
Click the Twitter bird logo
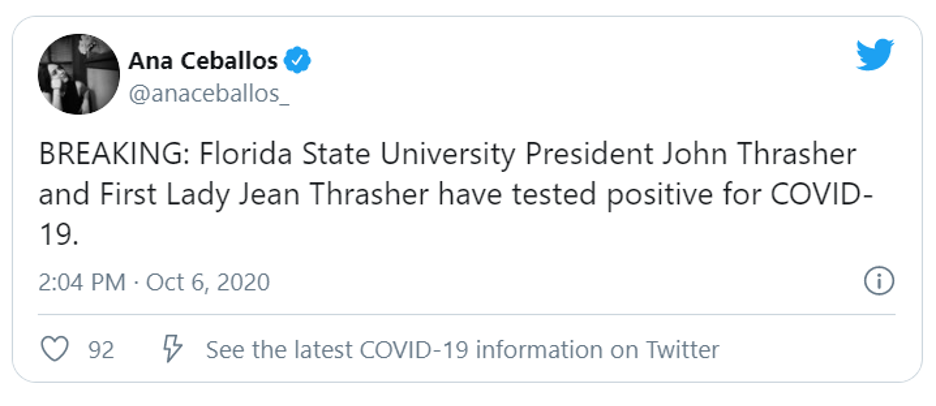(x=875, y=56)
